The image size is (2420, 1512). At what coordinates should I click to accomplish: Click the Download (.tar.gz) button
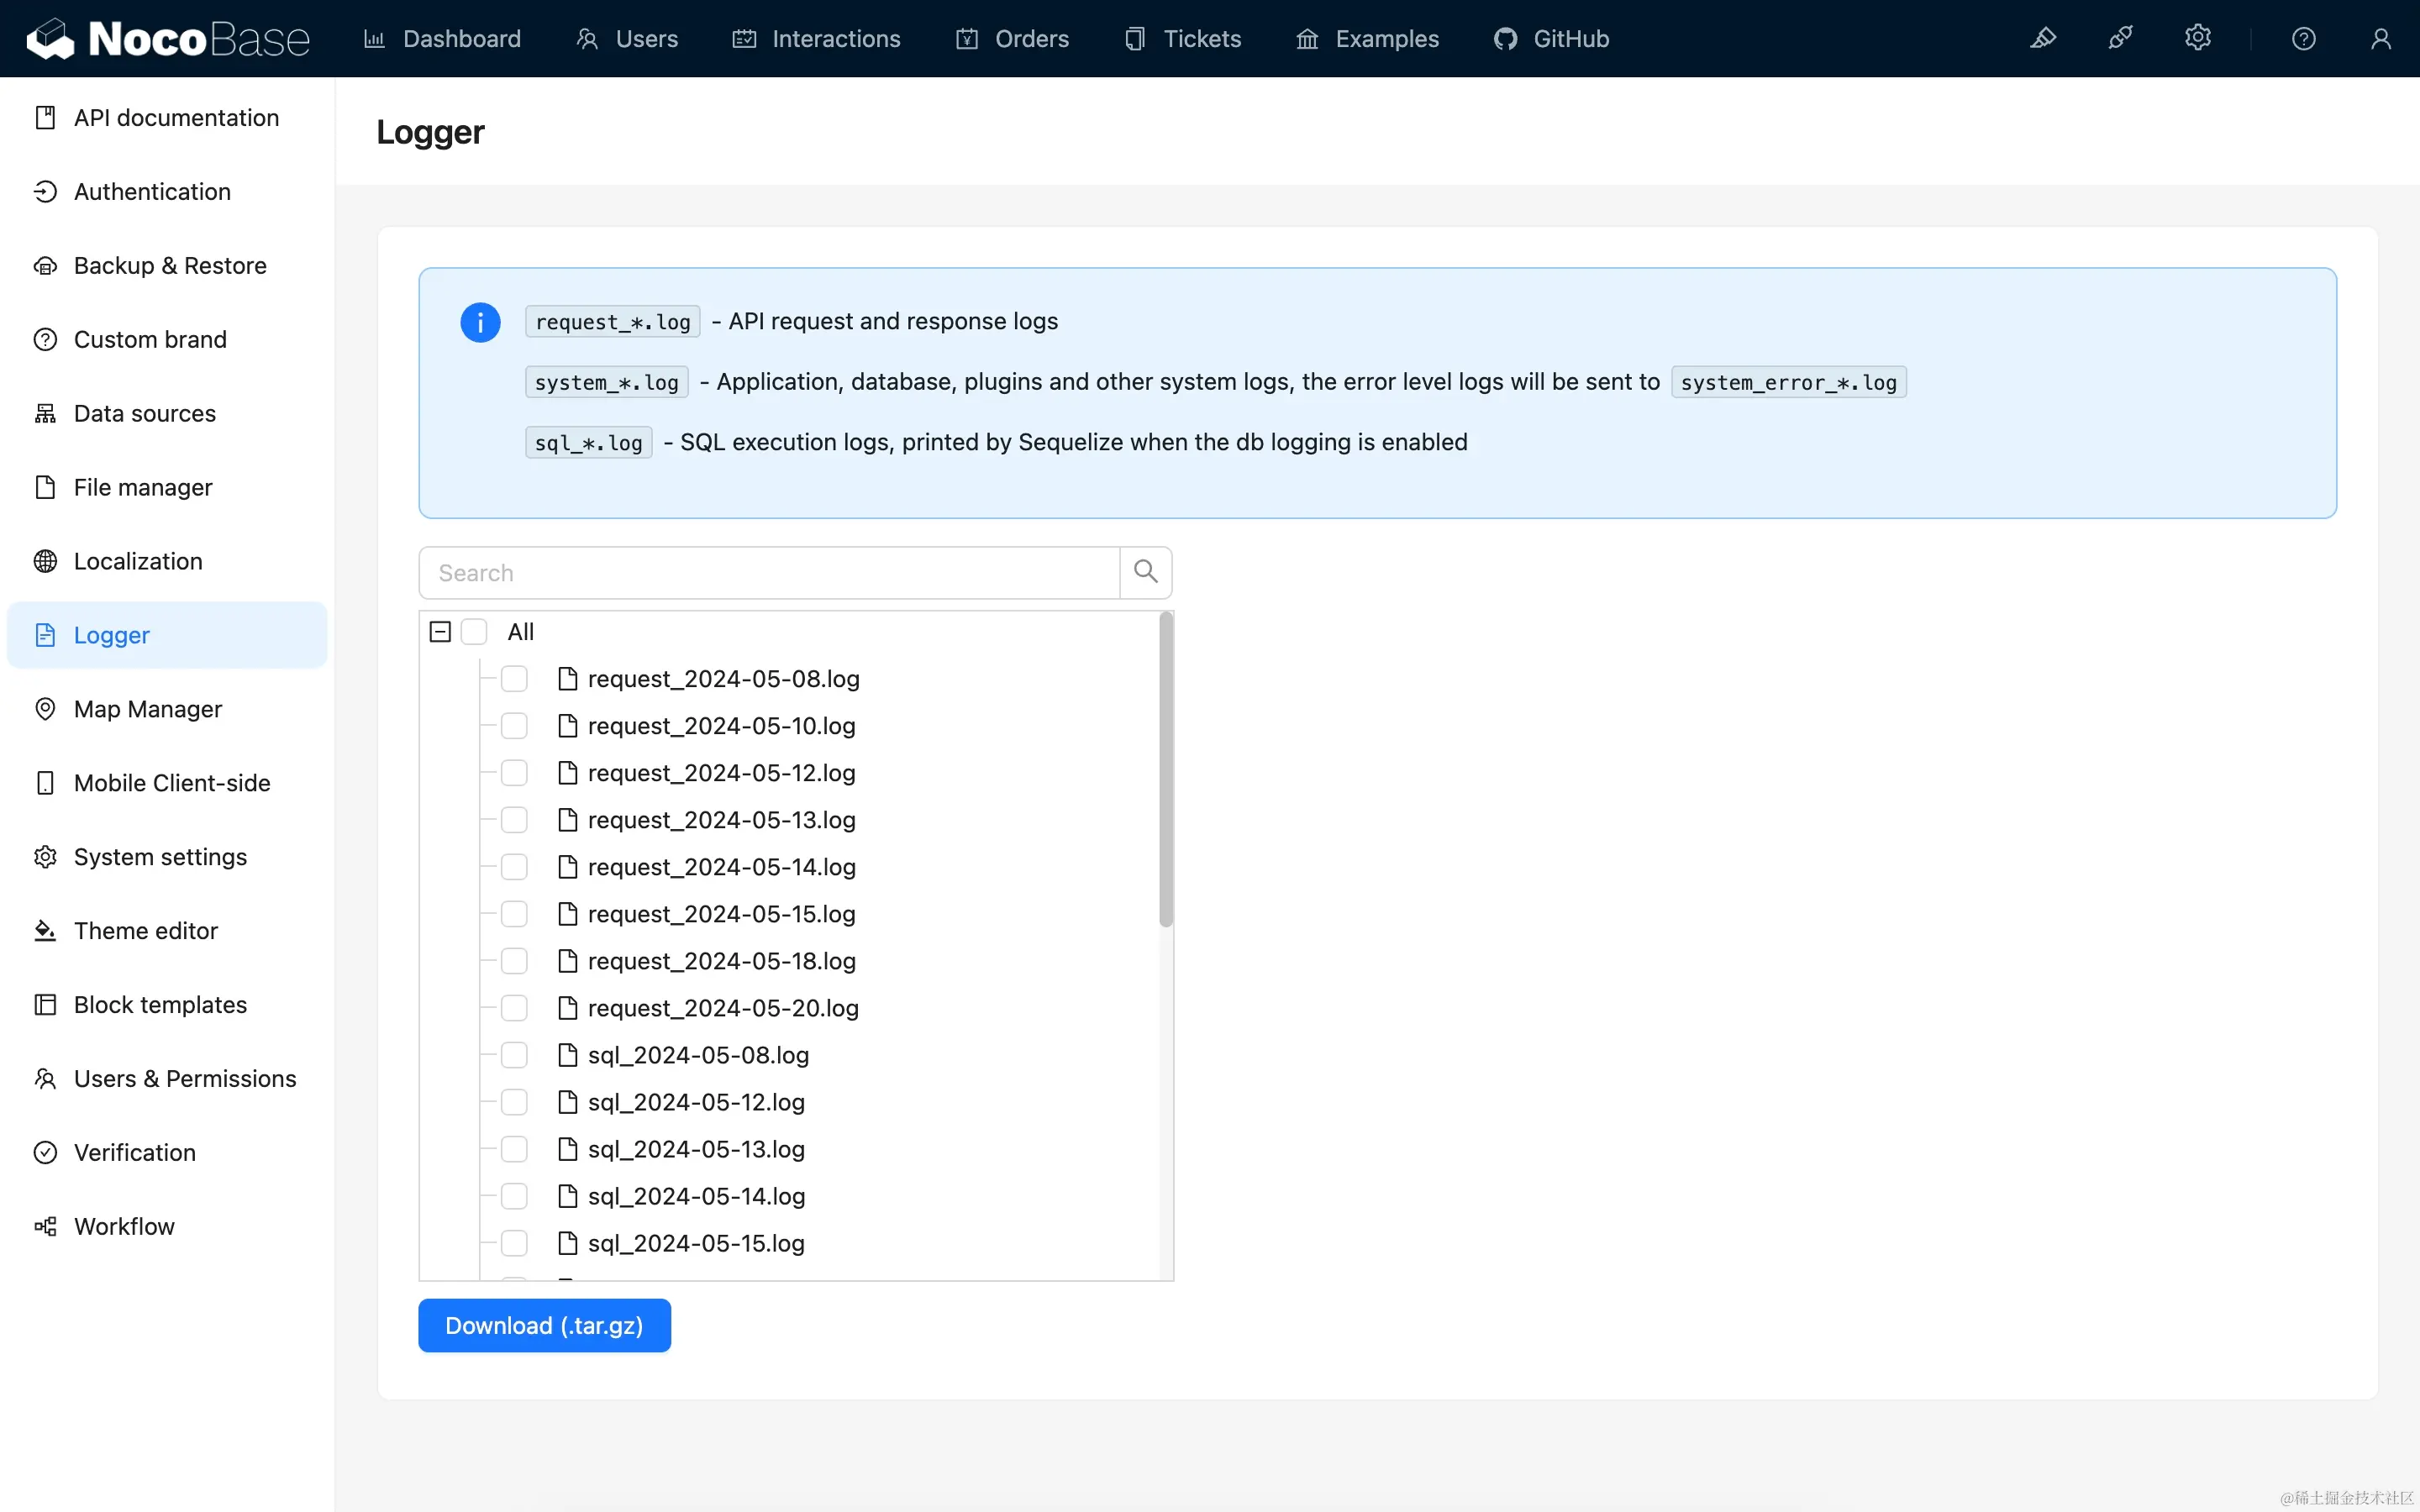[544, 1325]
